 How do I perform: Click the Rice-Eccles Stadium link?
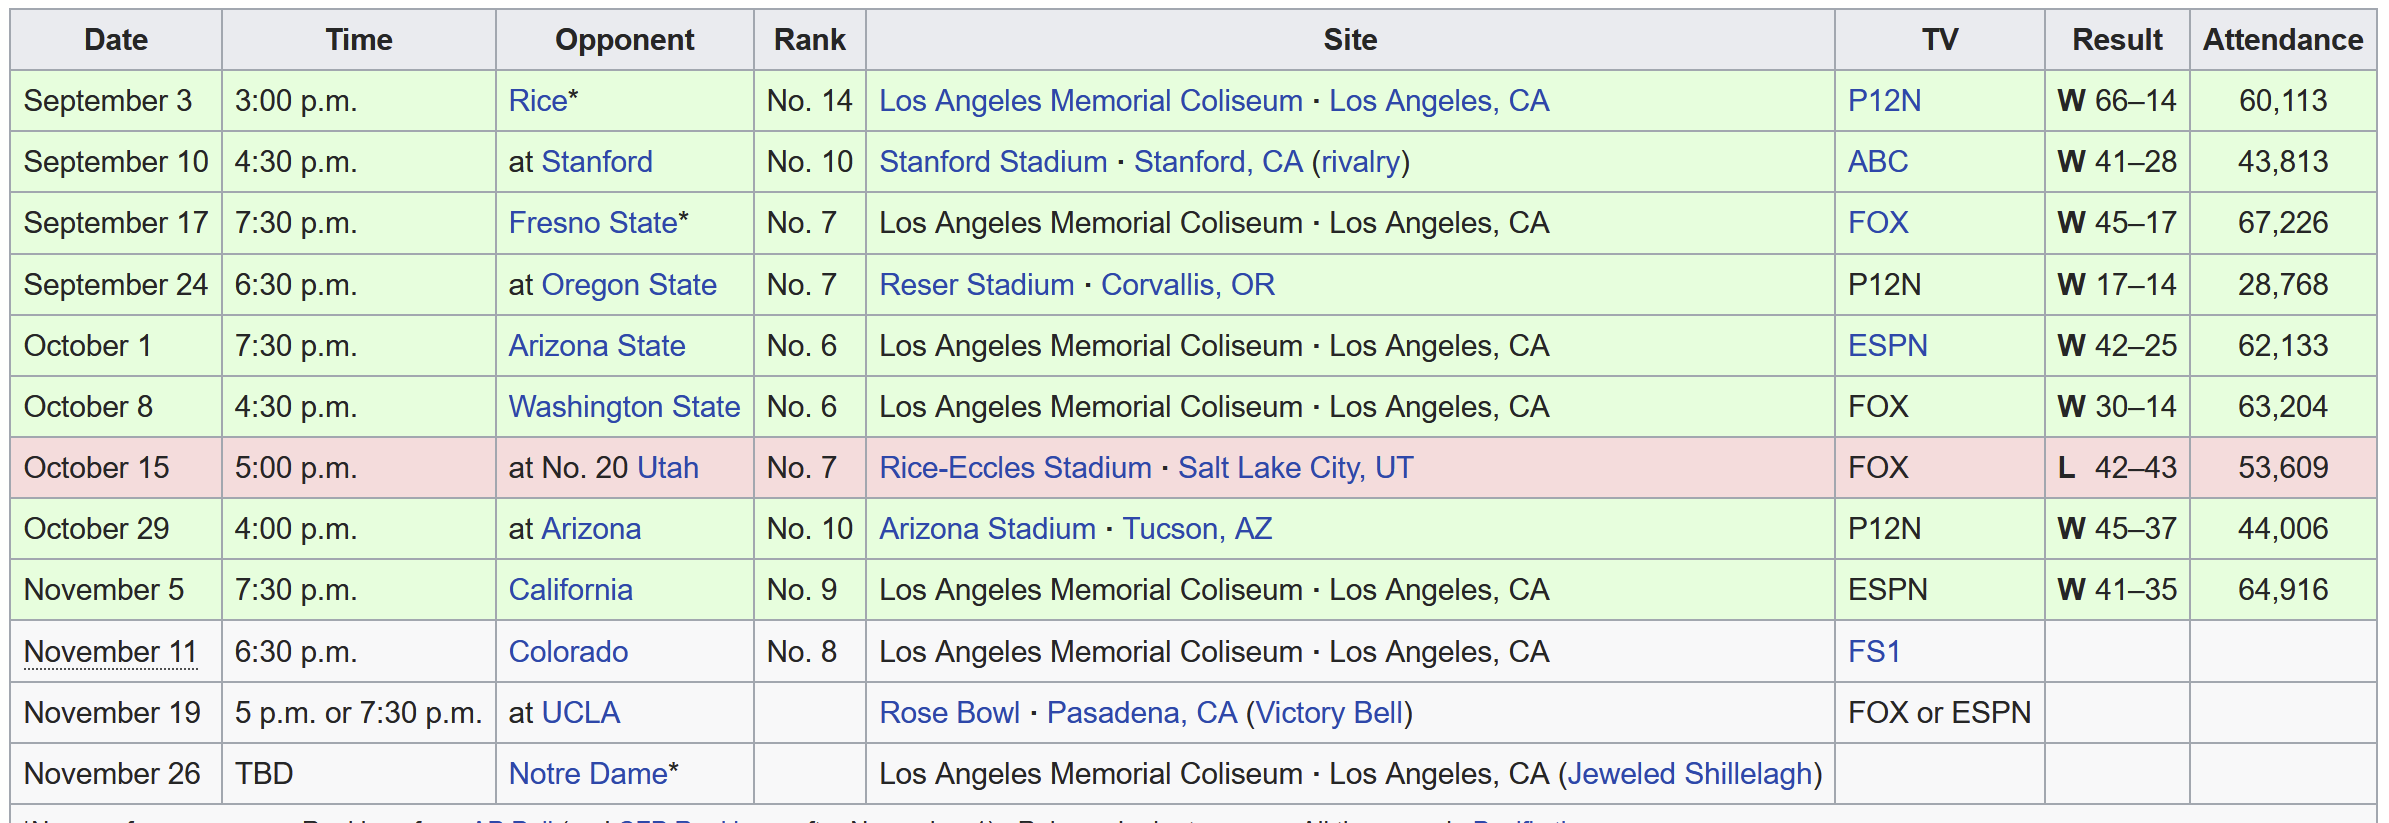coord(1015,468)
